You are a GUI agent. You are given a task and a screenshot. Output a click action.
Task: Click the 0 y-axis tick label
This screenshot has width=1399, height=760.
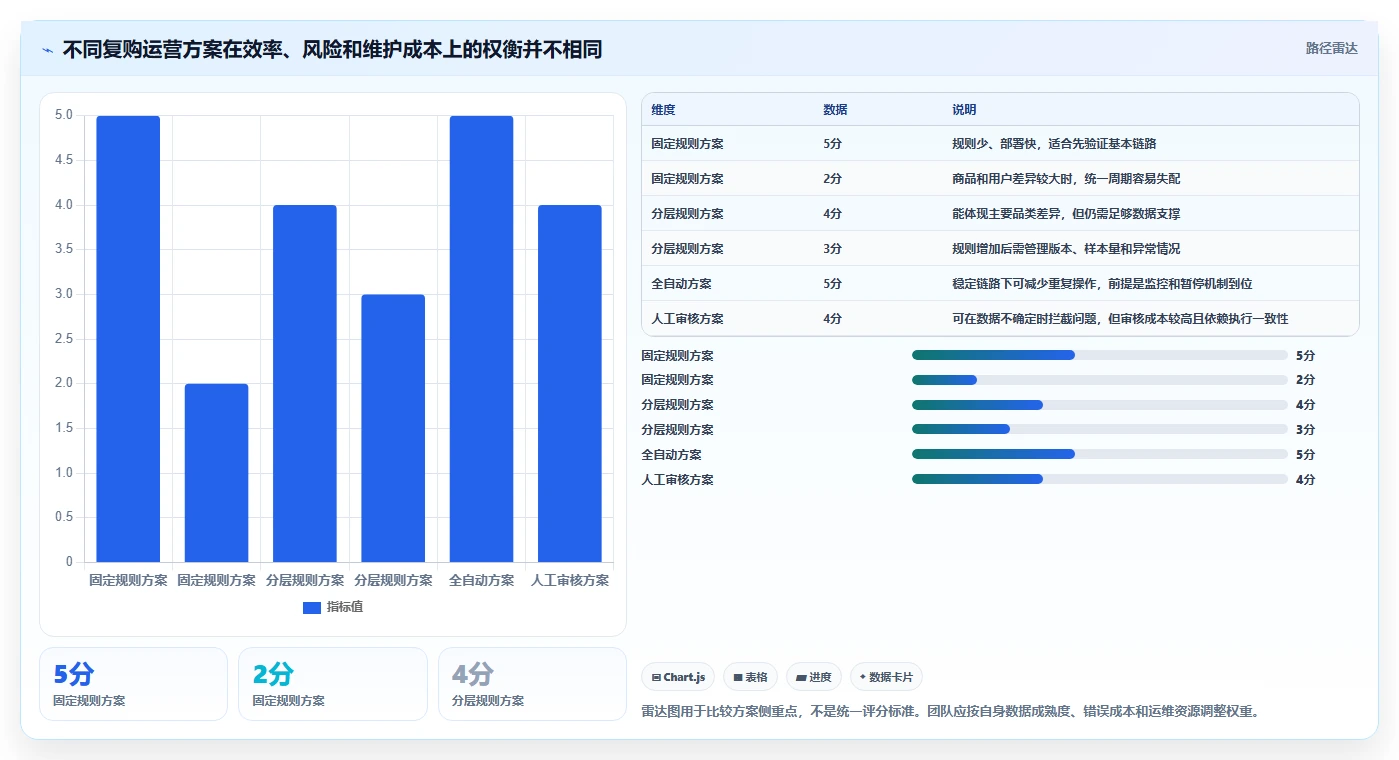69,562
